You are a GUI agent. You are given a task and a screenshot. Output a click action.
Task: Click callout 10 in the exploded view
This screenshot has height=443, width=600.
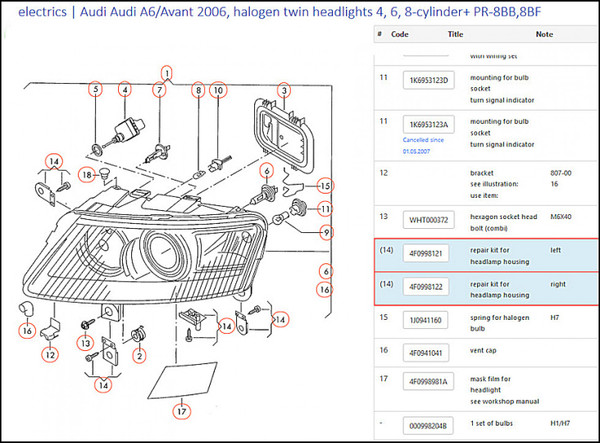pos(218,90)
